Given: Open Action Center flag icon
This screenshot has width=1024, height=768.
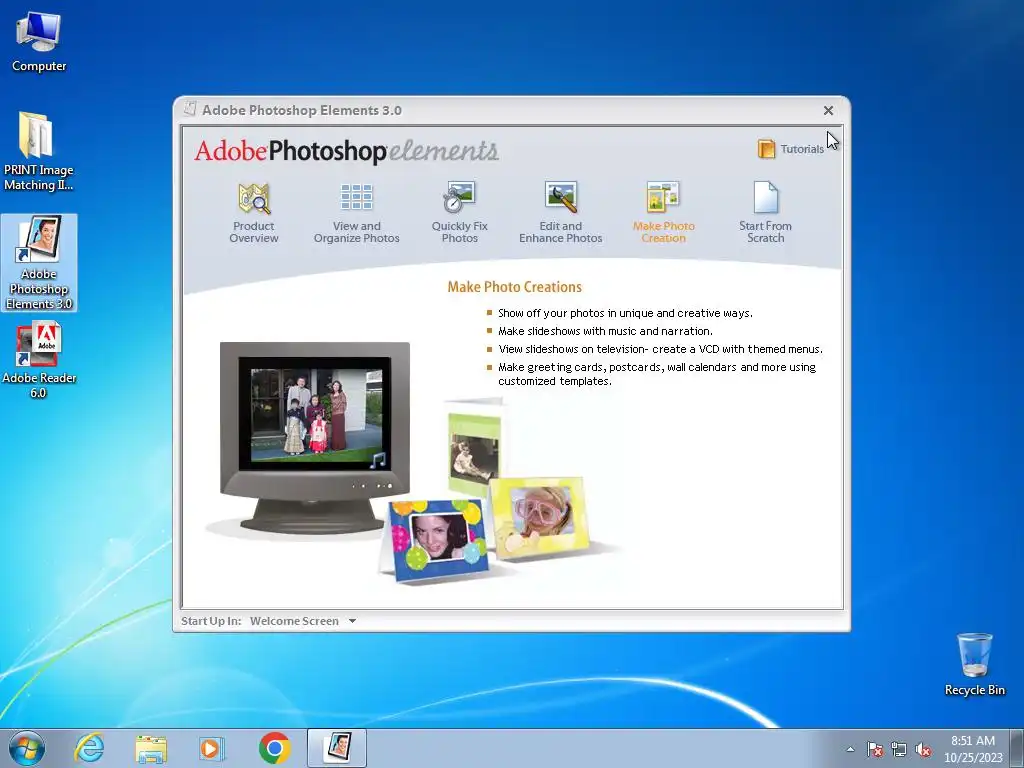Looking at the screenshot, I should pyautogui.click(x=874, y=749).
